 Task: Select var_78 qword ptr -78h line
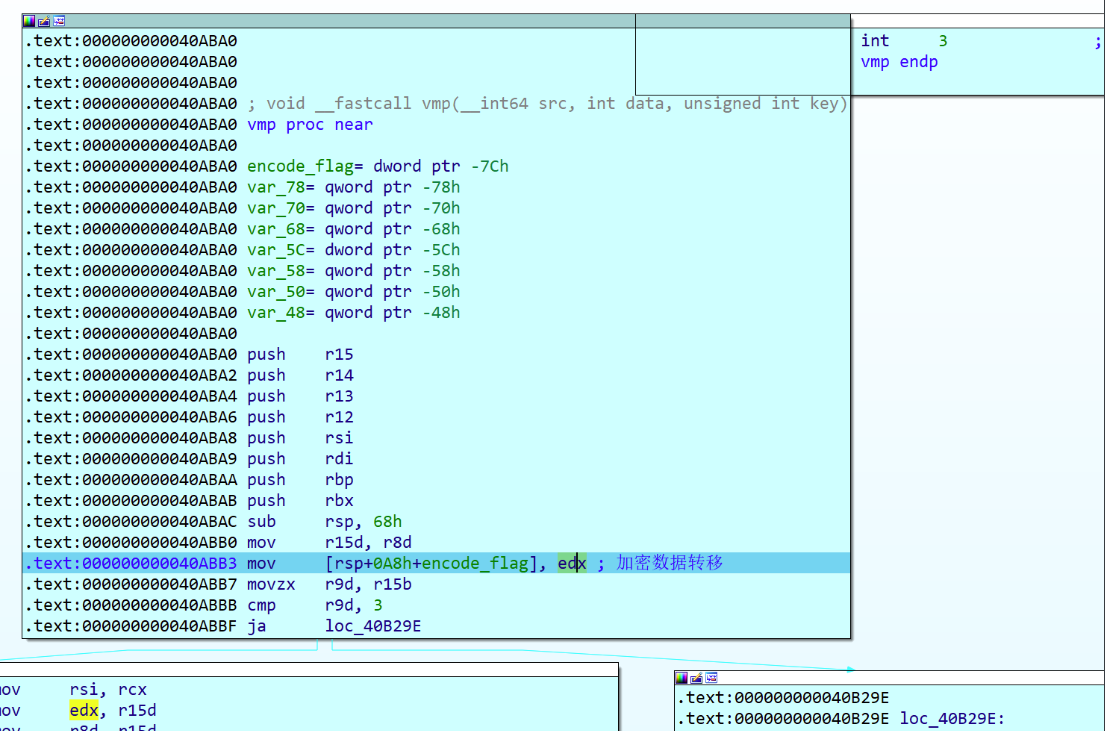(x=353, y=188)
